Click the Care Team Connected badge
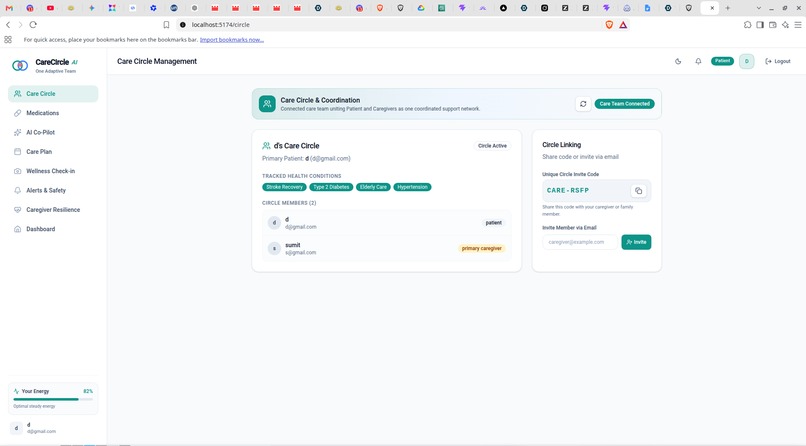This screenshot has height=446, width=806. [625, 104]
